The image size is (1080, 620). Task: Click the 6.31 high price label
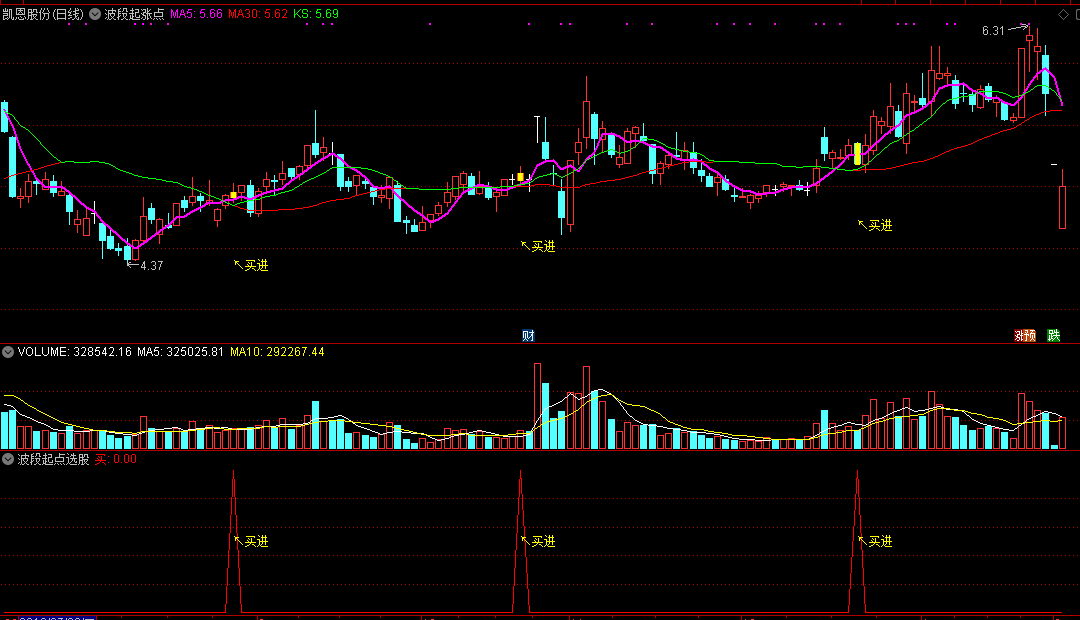pyautogui.click(x=993, y=31)
